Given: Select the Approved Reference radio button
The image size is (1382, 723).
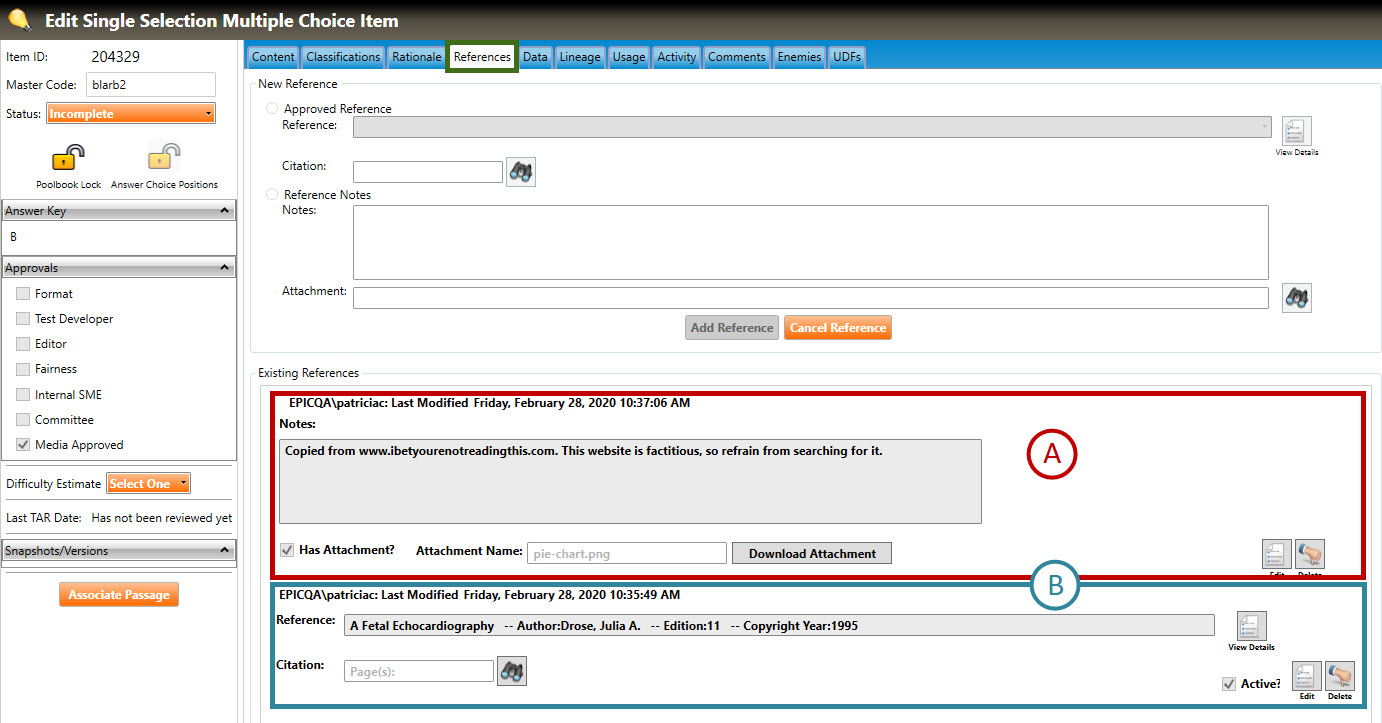Looking at the screenshot, I should point(272,108).
